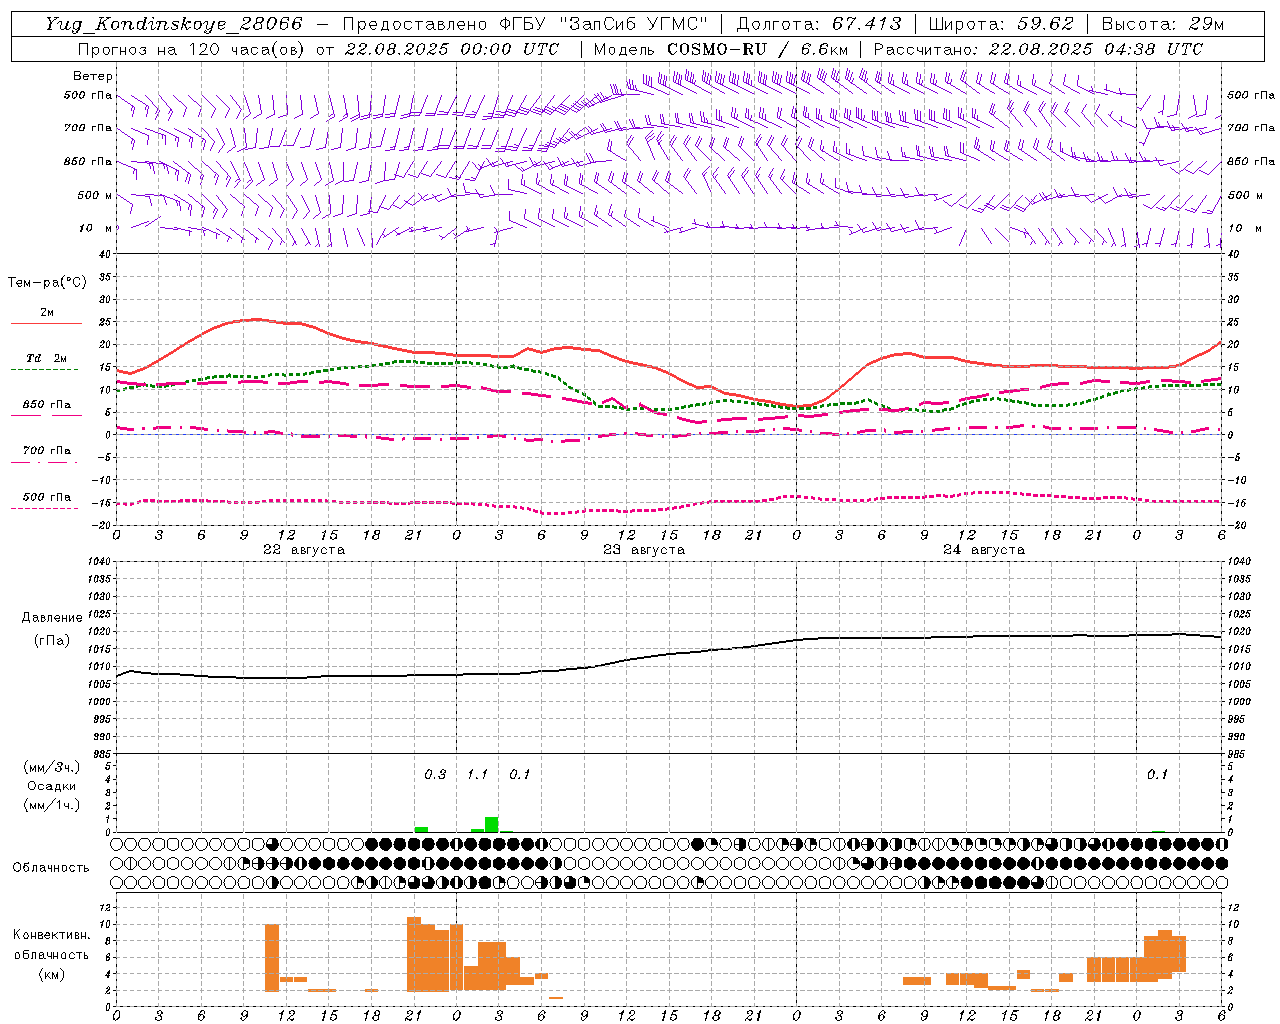Click the 1.1 precipitation value
The height and width of the screenshot is (1024, 1280).
[478, 774]
